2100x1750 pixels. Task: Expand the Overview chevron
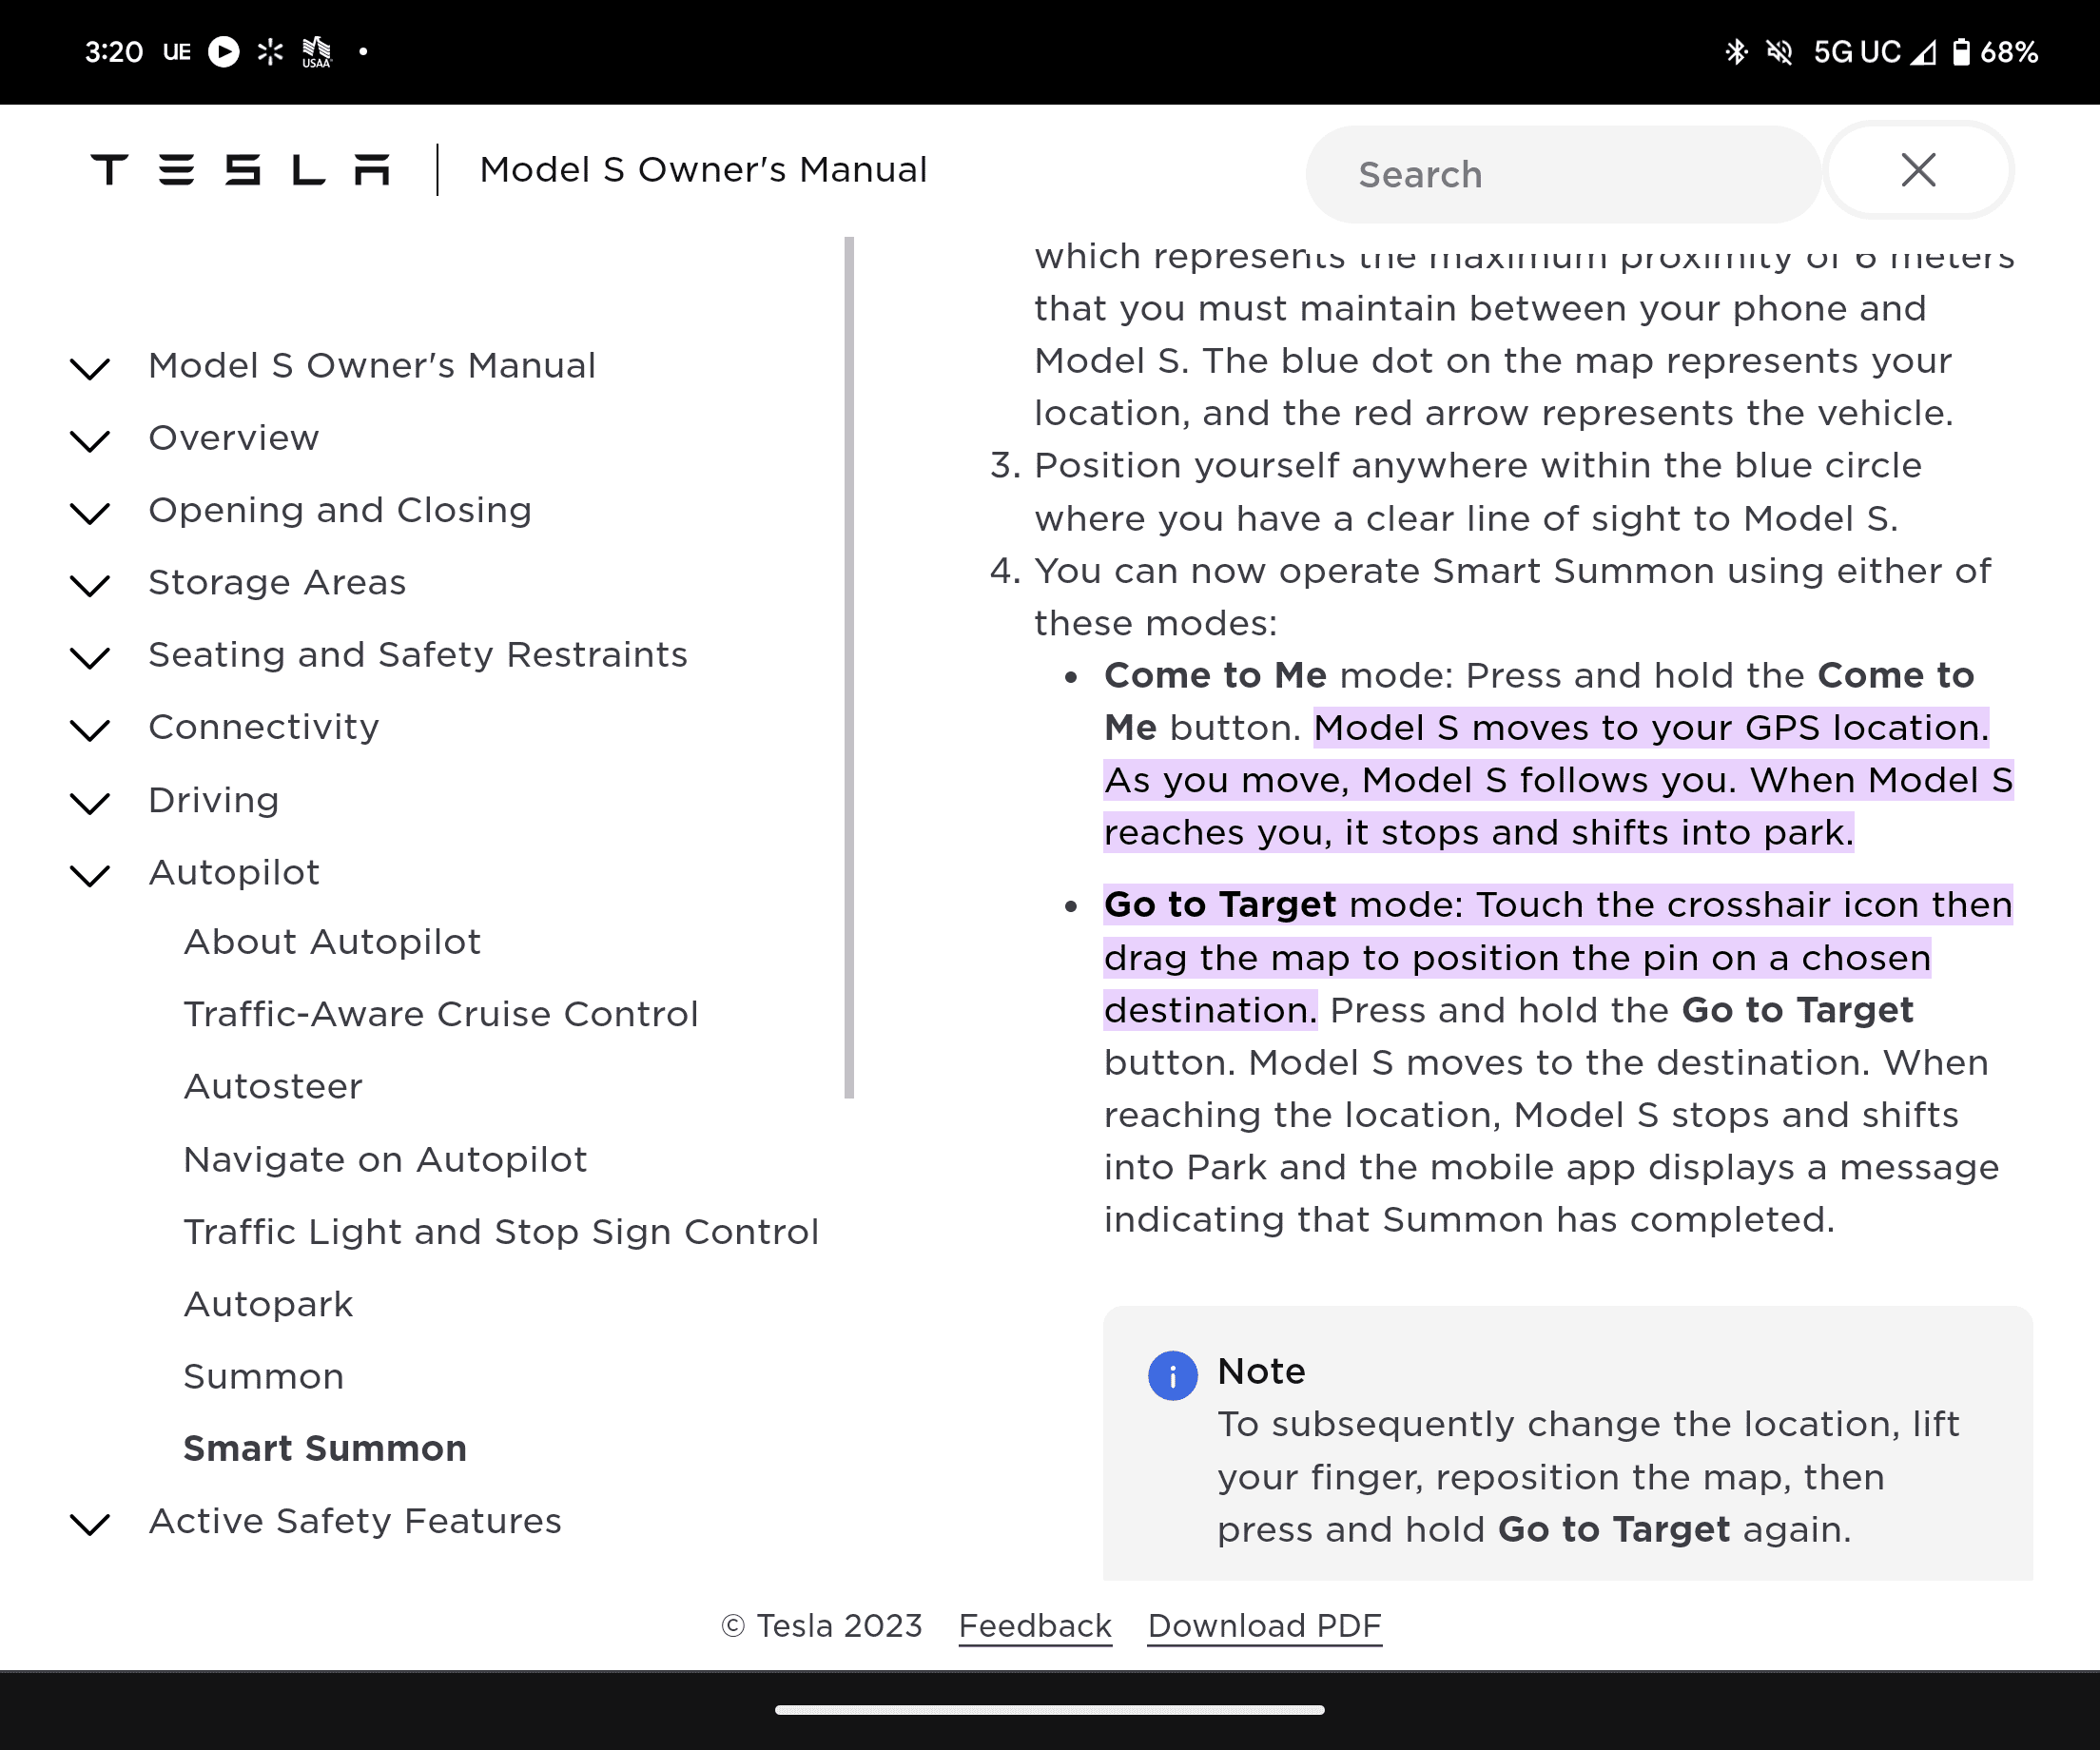pyautogui.click(x=90, y=439)
